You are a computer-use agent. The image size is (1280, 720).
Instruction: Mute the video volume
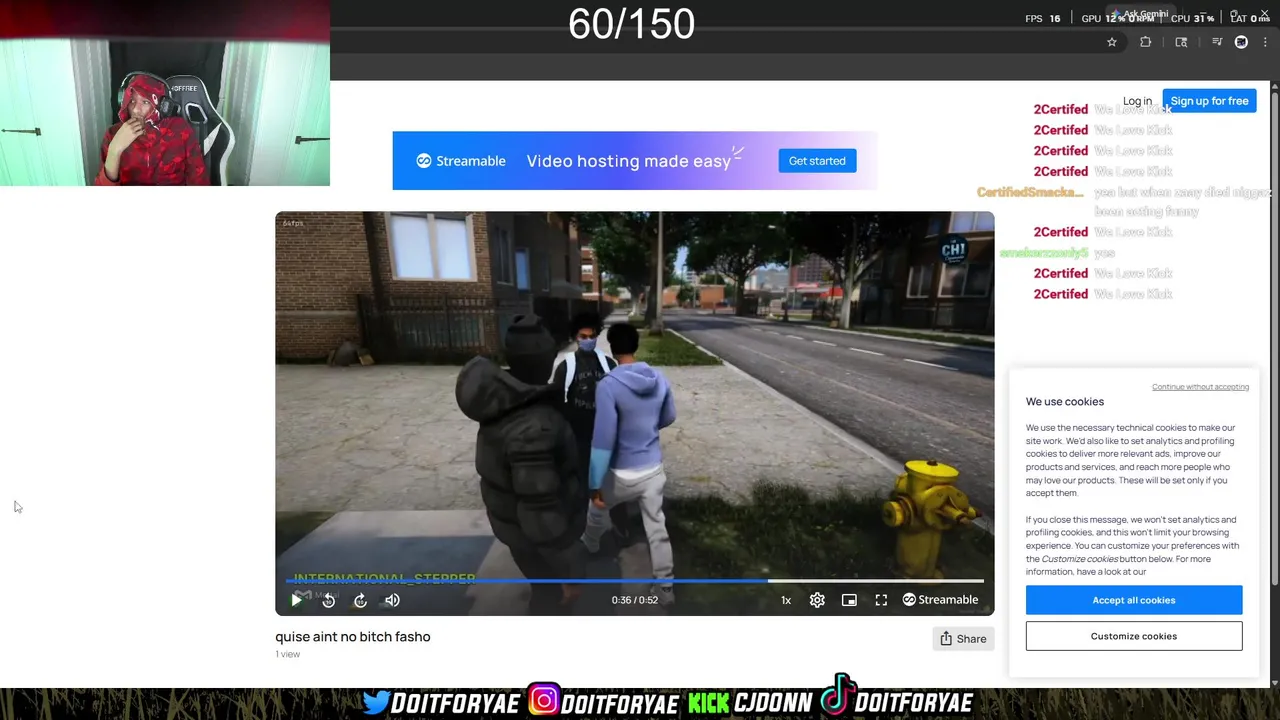(392, 600)
